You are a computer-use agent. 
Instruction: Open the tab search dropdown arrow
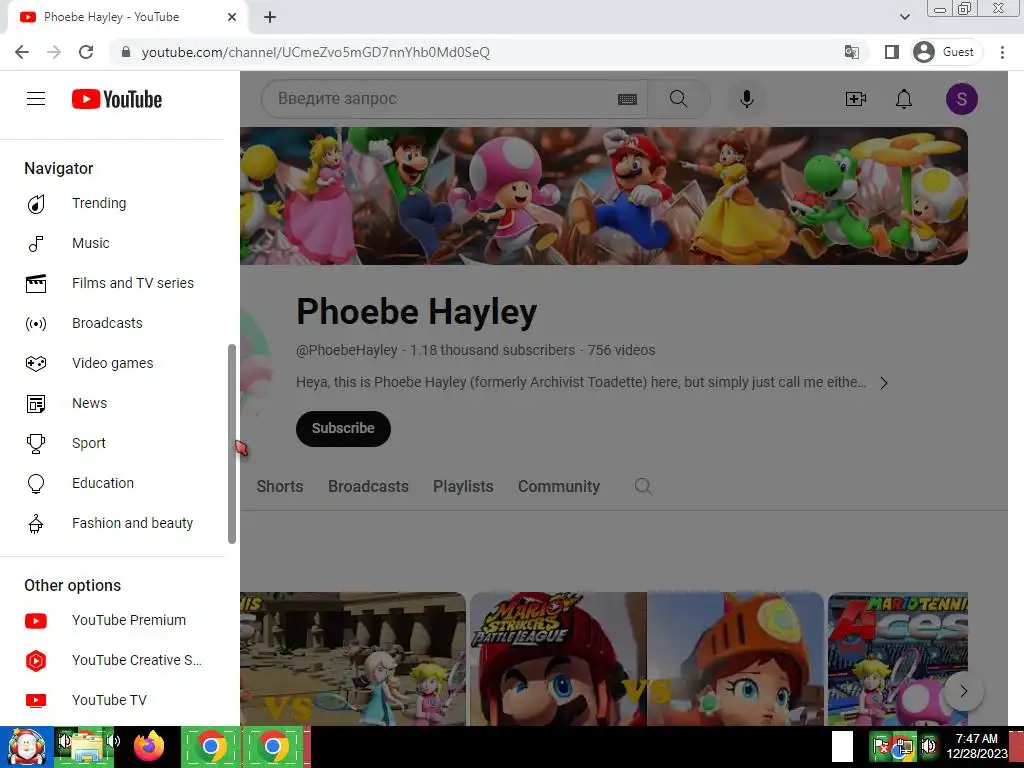(904, 17)
